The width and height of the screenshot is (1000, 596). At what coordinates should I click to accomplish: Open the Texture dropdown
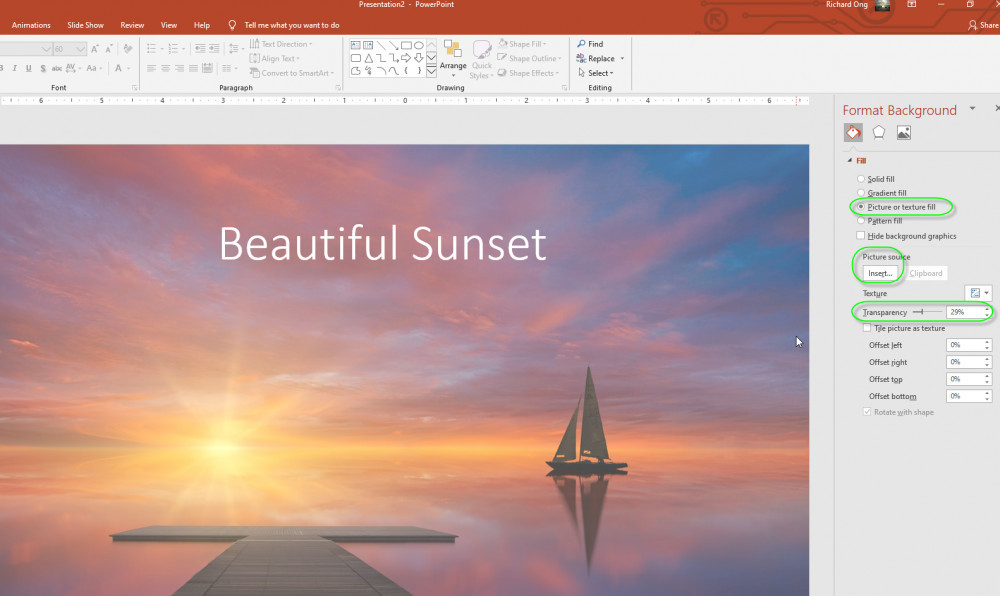[x=979, y=293]
